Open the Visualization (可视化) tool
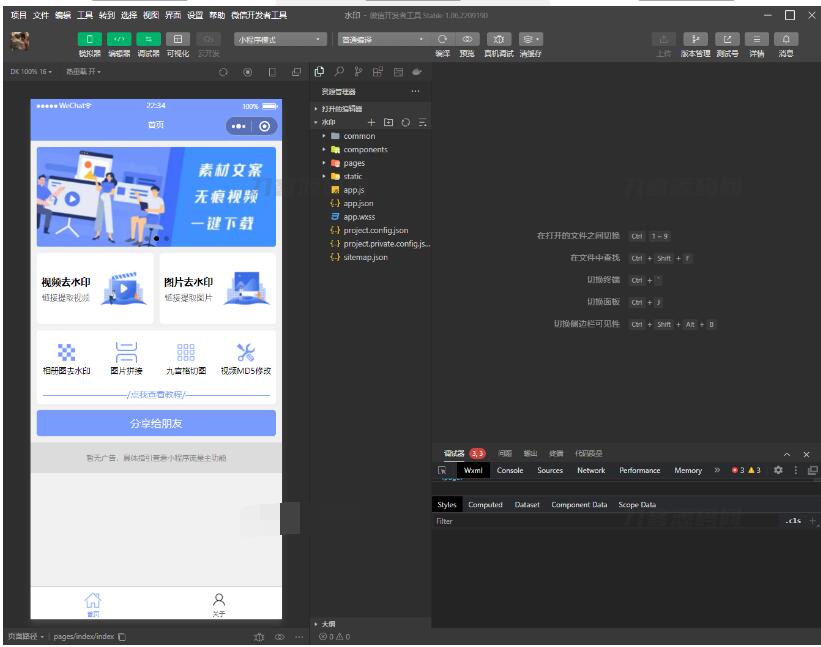The height and width of the screenshot is (647, 821). [177, 37]
